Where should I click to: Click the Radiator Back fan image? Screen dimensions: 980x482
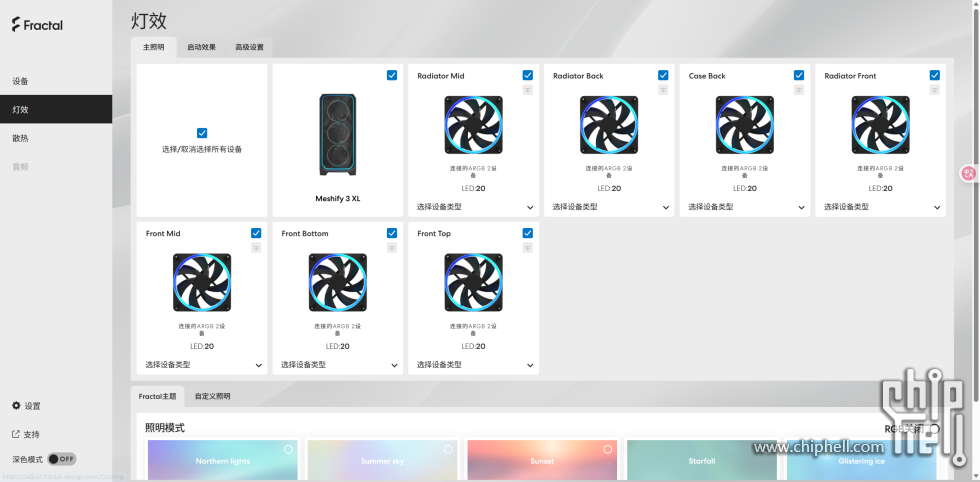pyautogui.click(x=609, y=125)
